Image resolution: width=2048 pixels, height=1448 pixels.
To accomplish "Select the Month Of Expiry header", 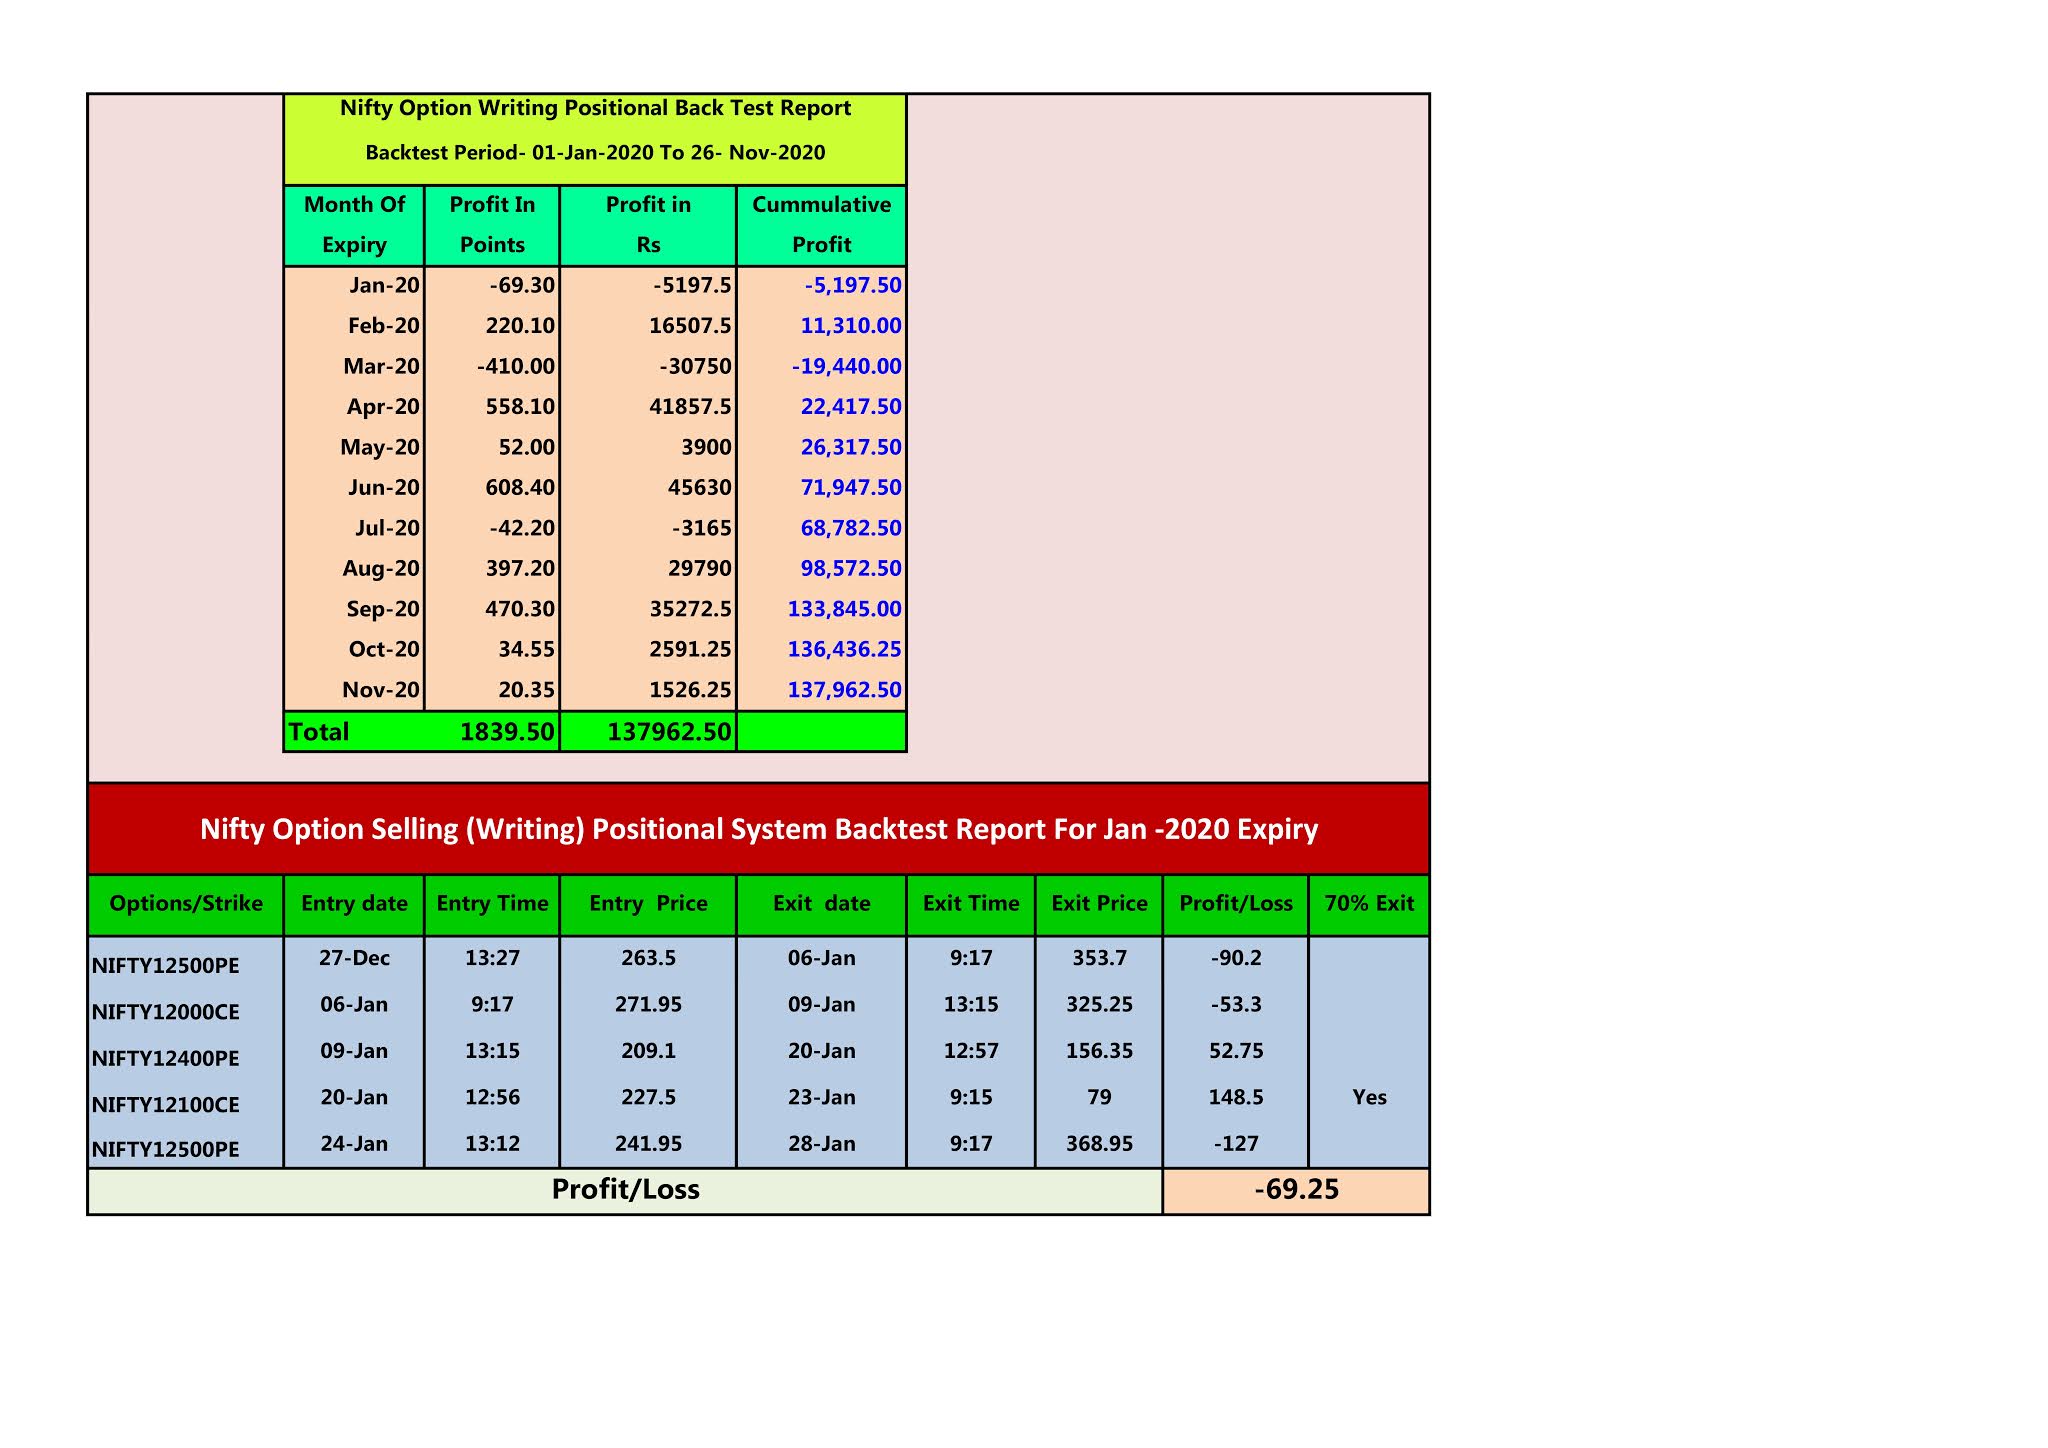I will click(x=354, y=224).
